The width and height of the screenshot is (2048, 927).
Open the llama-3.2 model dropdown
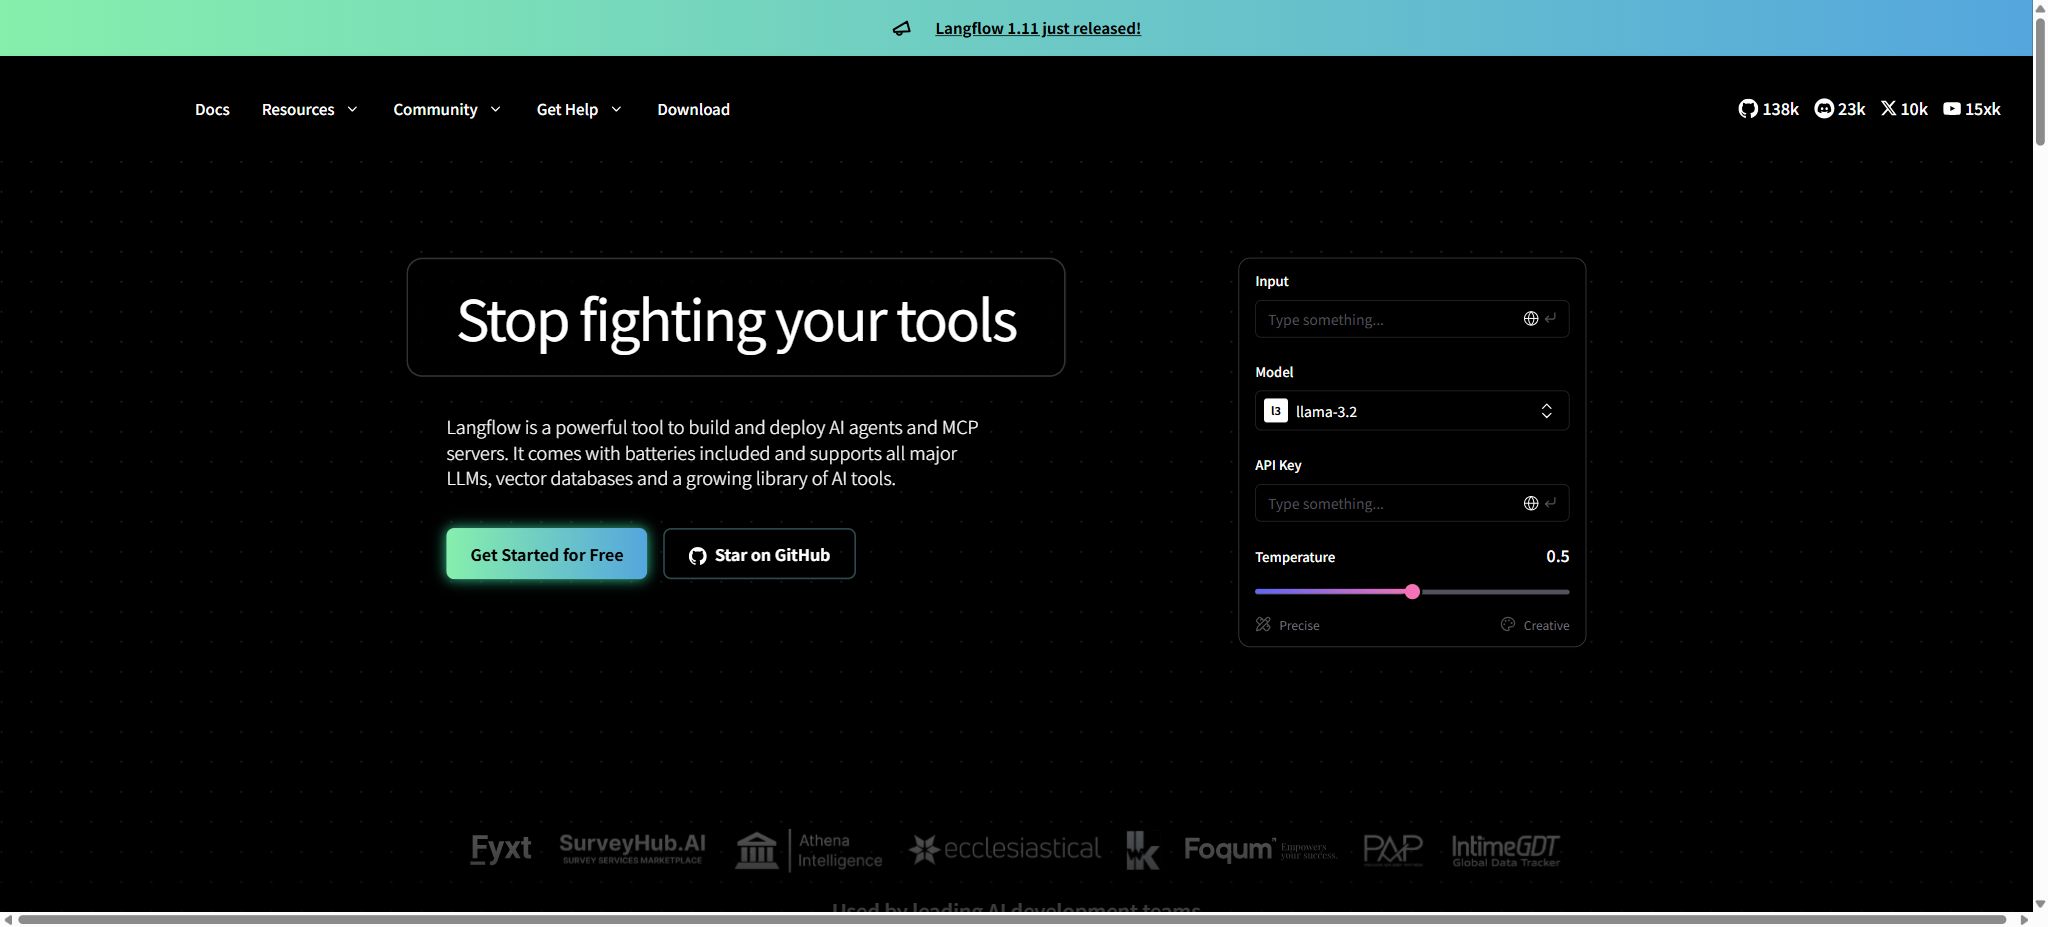tap(1412, 411)
